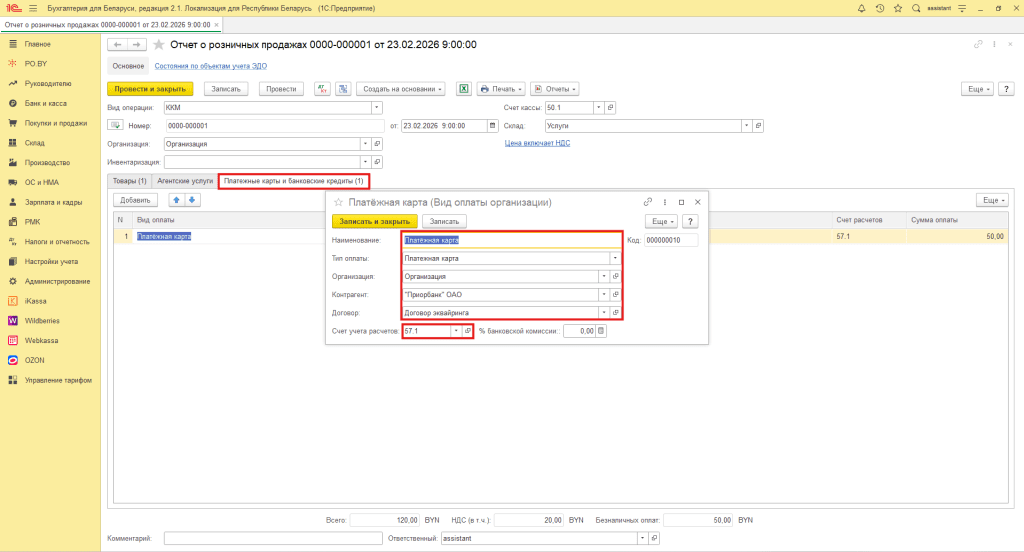Open the notifications bell in the top bar
This screenshot has width=1024, height=552.
coord(861,8)
